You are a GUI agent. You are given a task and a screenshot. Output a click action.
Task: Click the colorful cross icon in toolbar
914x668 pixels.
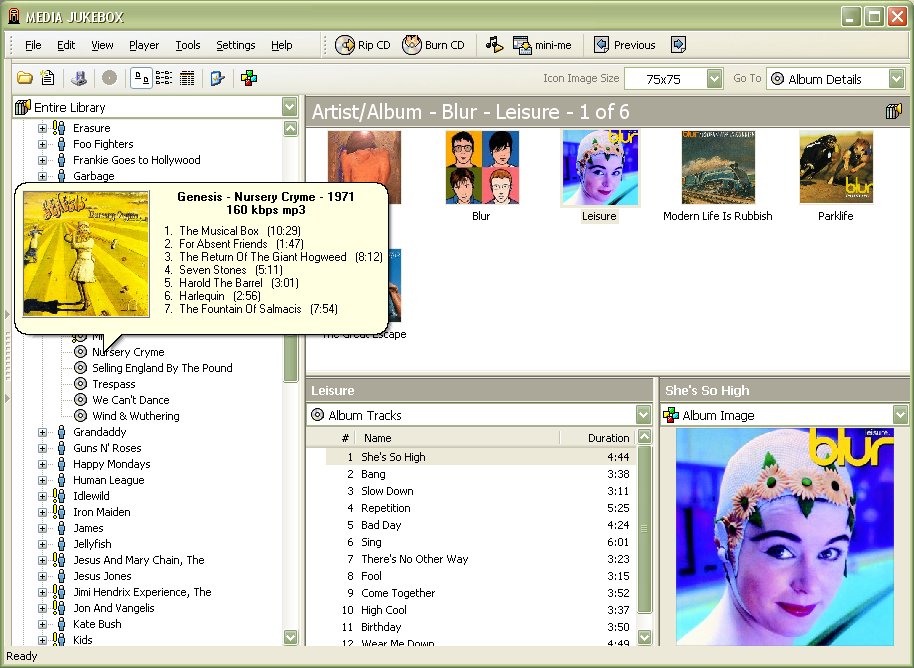click(x=249, y=78)
